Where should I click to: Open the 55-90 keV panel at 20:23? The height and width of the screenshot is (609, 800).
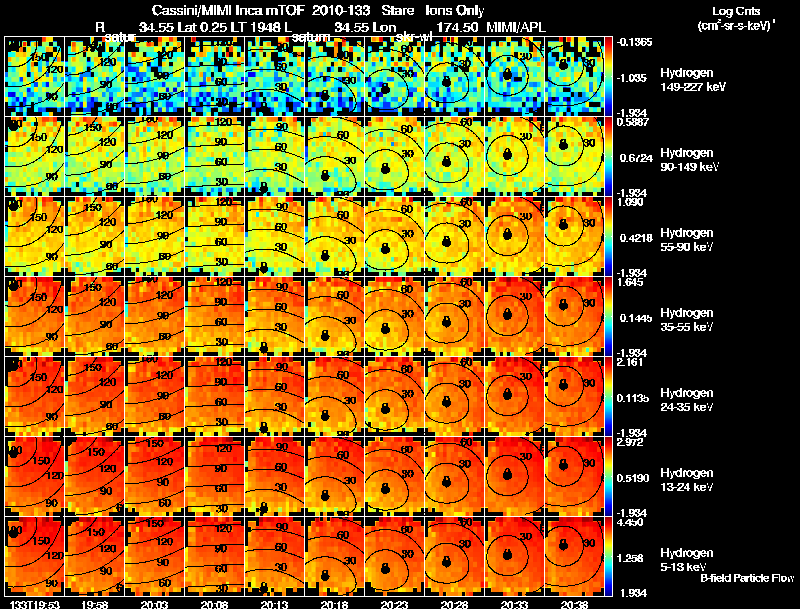pos(394,236)
